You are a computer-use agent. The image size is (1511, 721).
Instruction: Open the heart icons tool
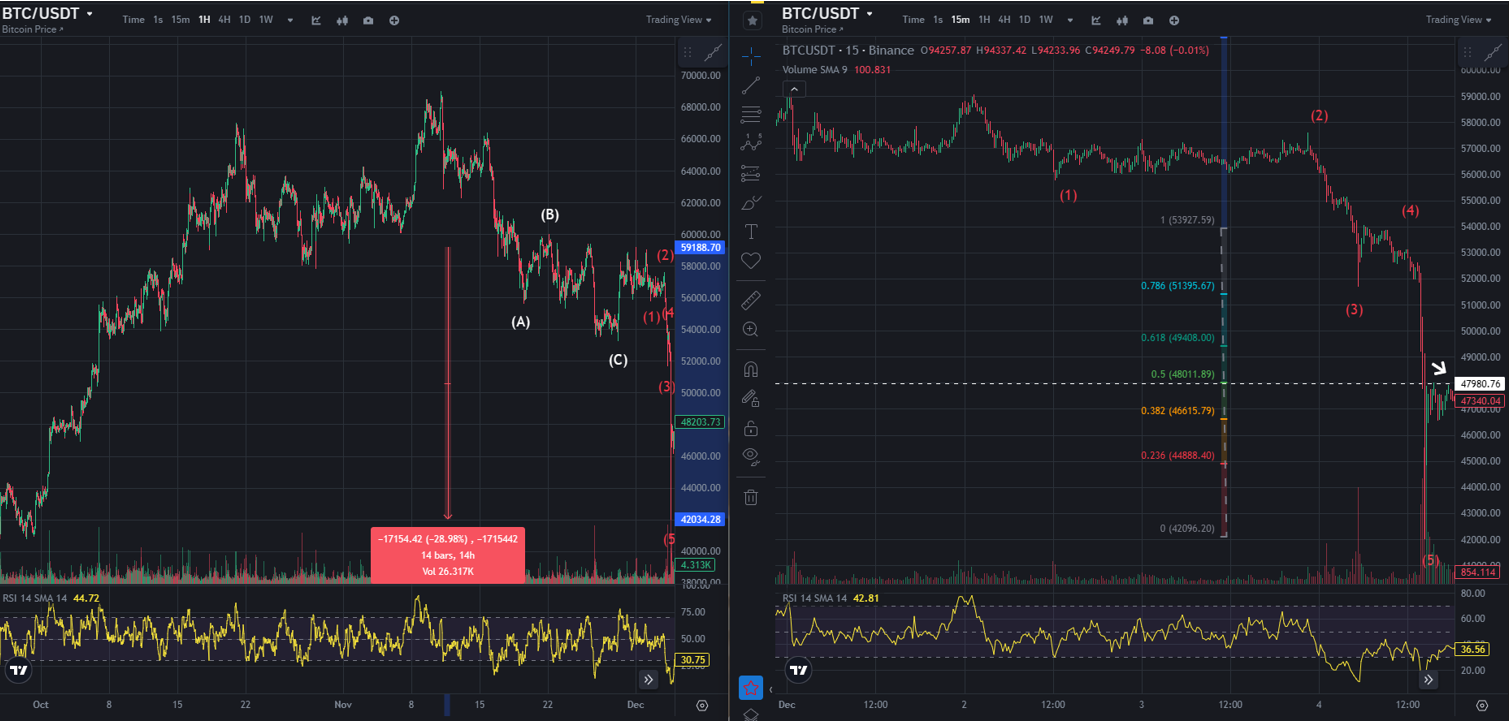(751, 261)
